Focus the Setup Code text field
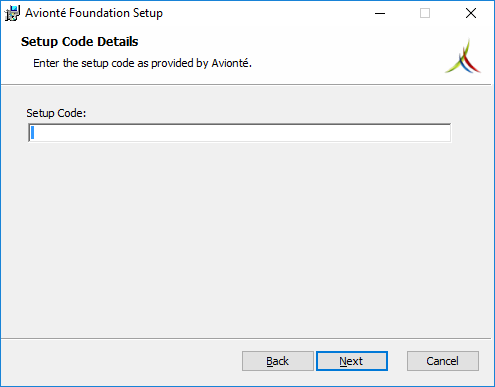The image size is (495, 387). tap(240, 133)
